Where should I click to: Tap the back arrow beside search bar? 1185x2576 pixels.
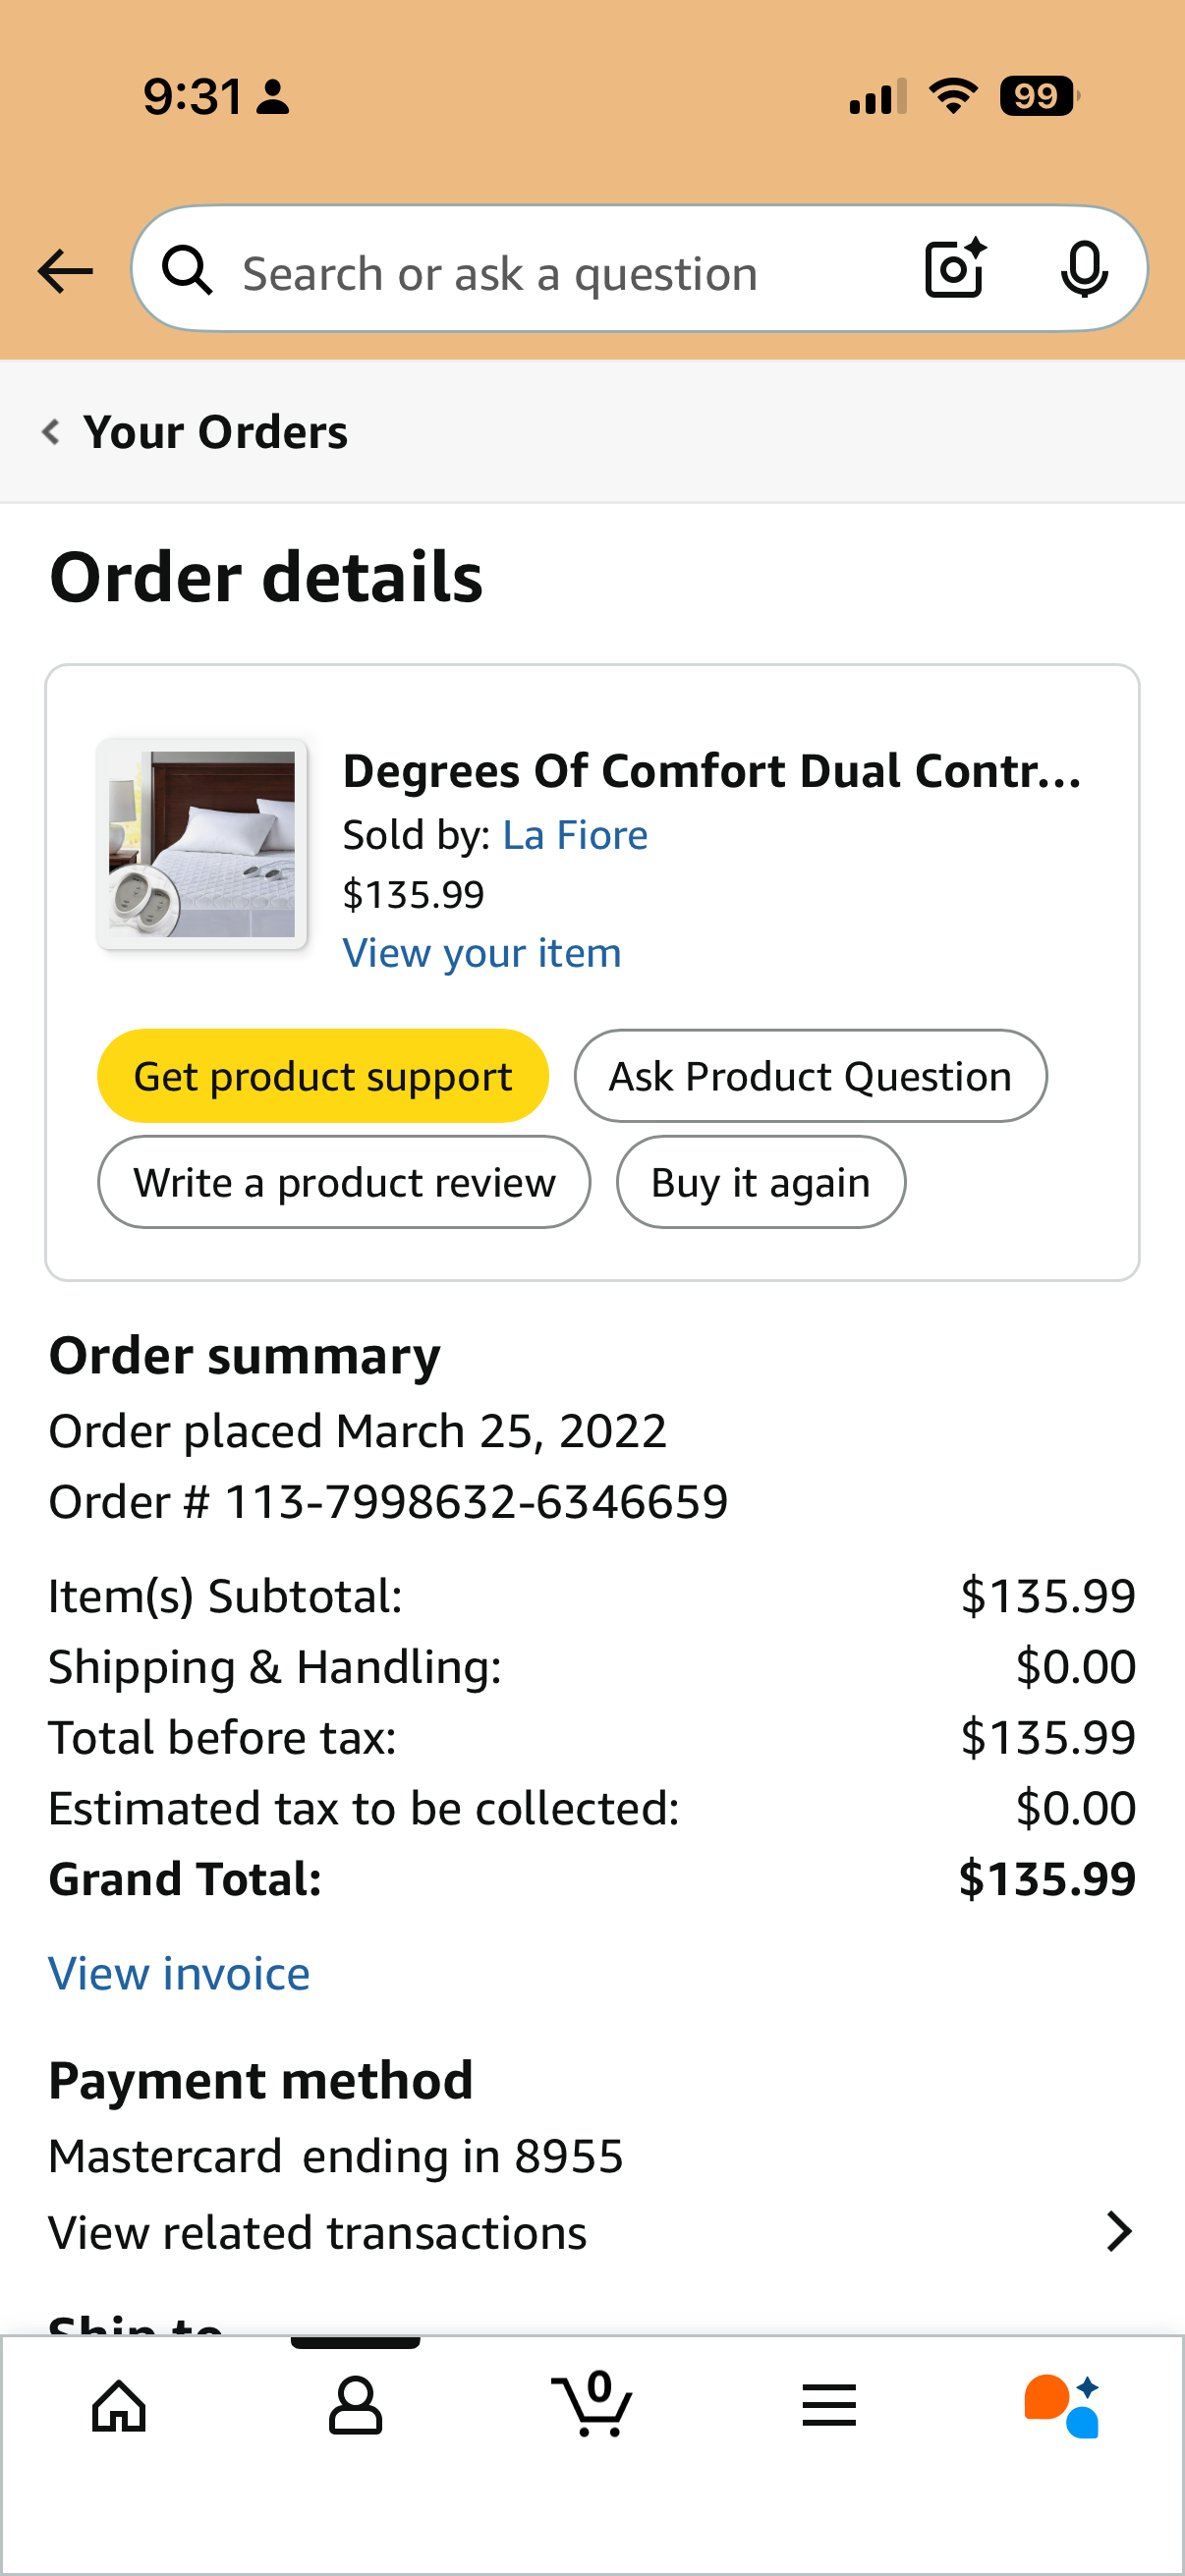[65, 272]
